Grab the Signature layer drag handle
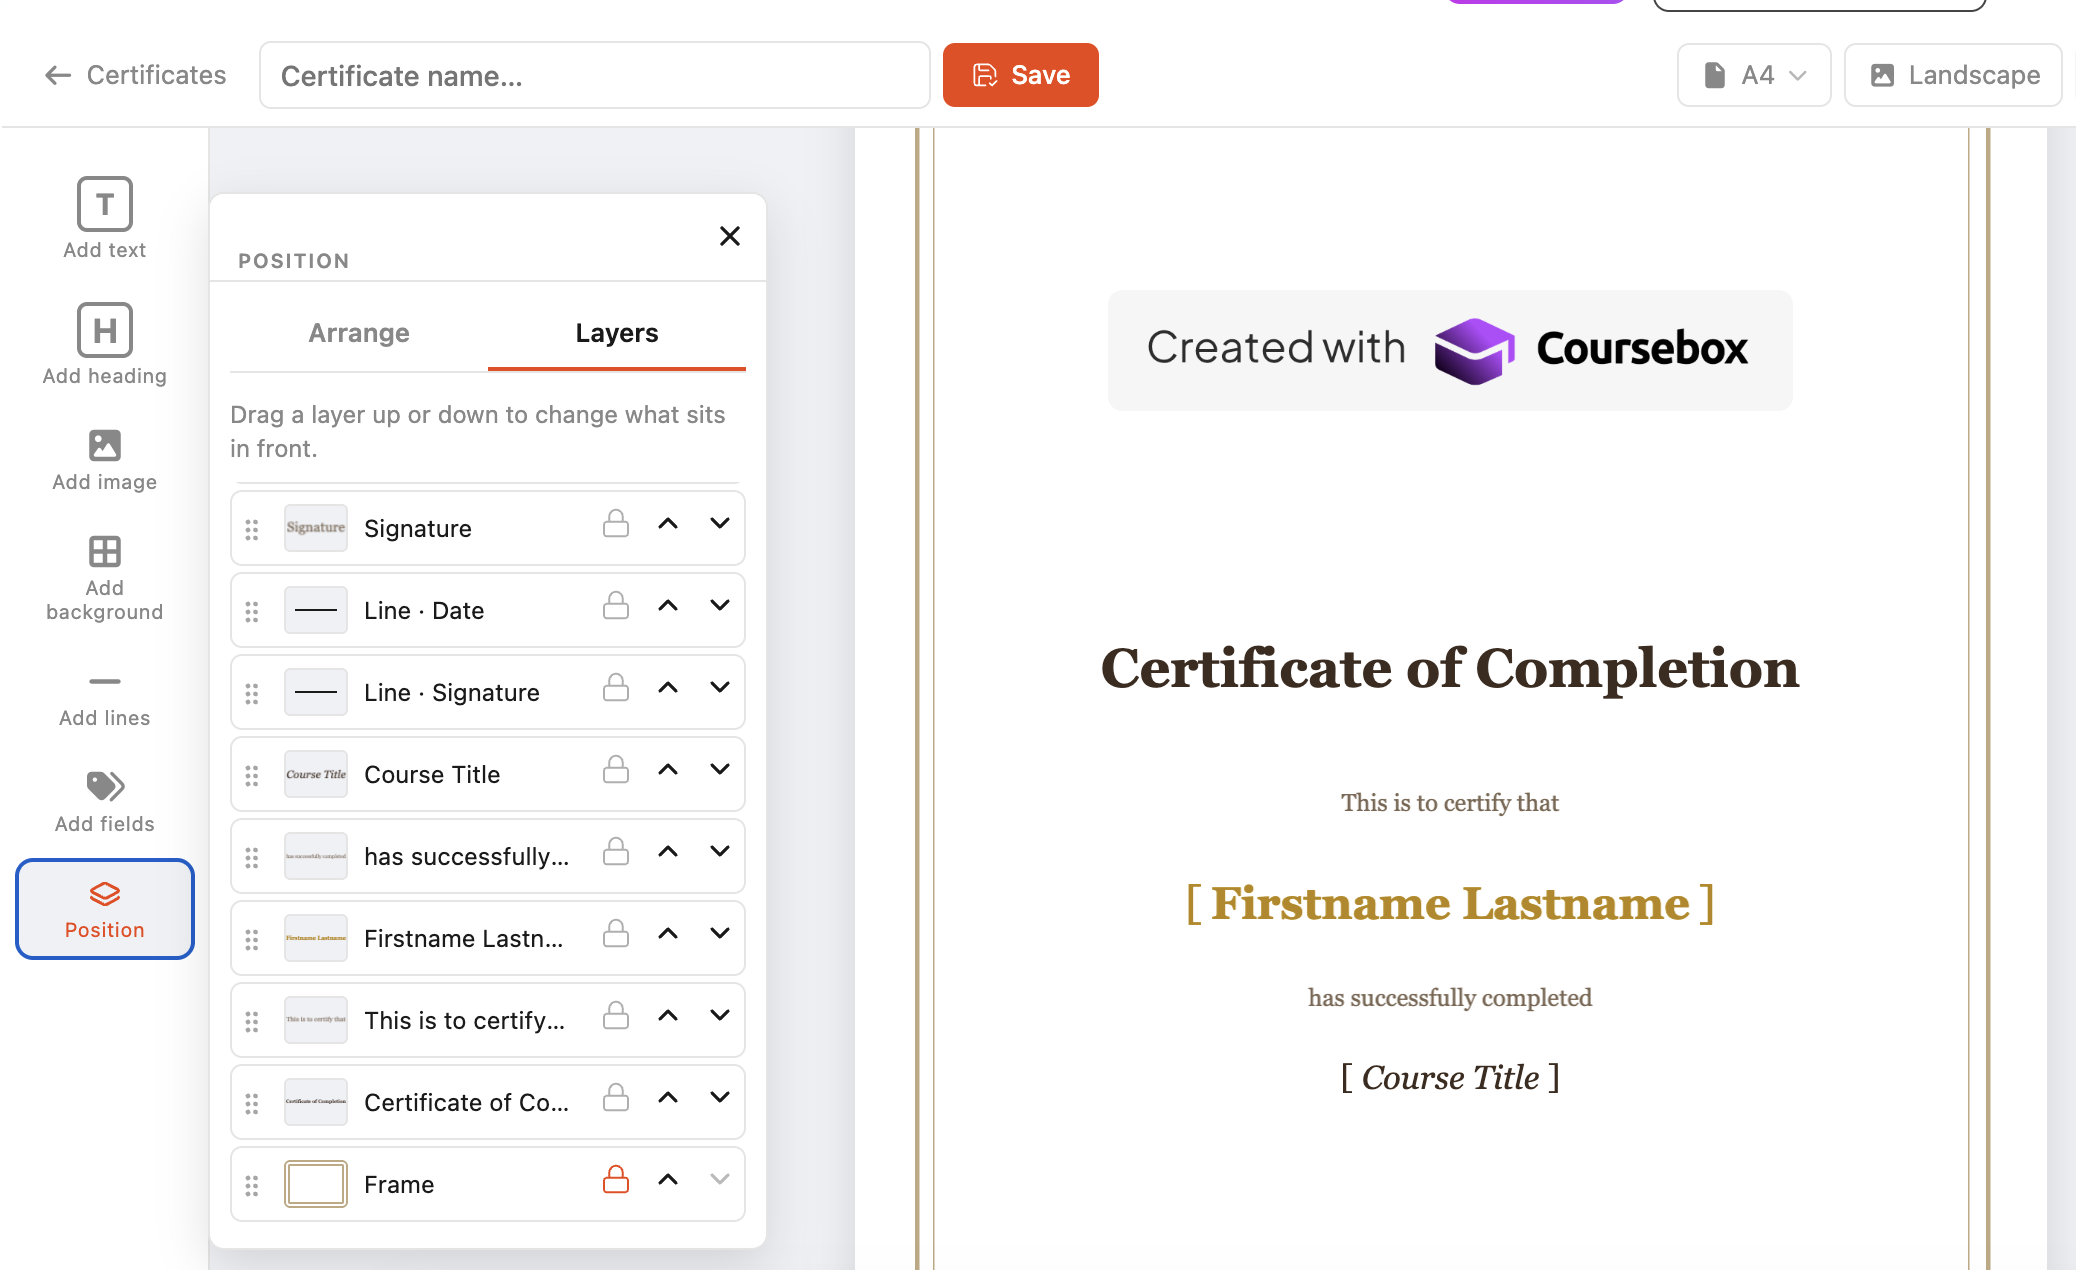 [252, 529]
